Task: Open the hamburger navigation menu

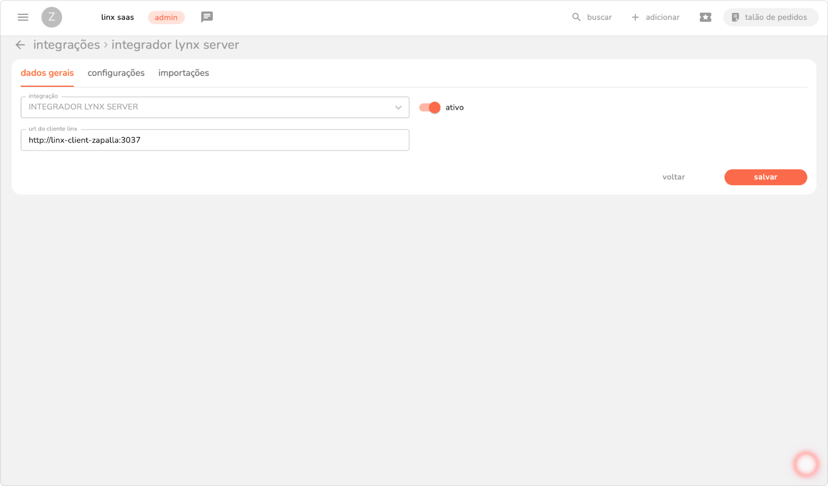Action: 23,17
